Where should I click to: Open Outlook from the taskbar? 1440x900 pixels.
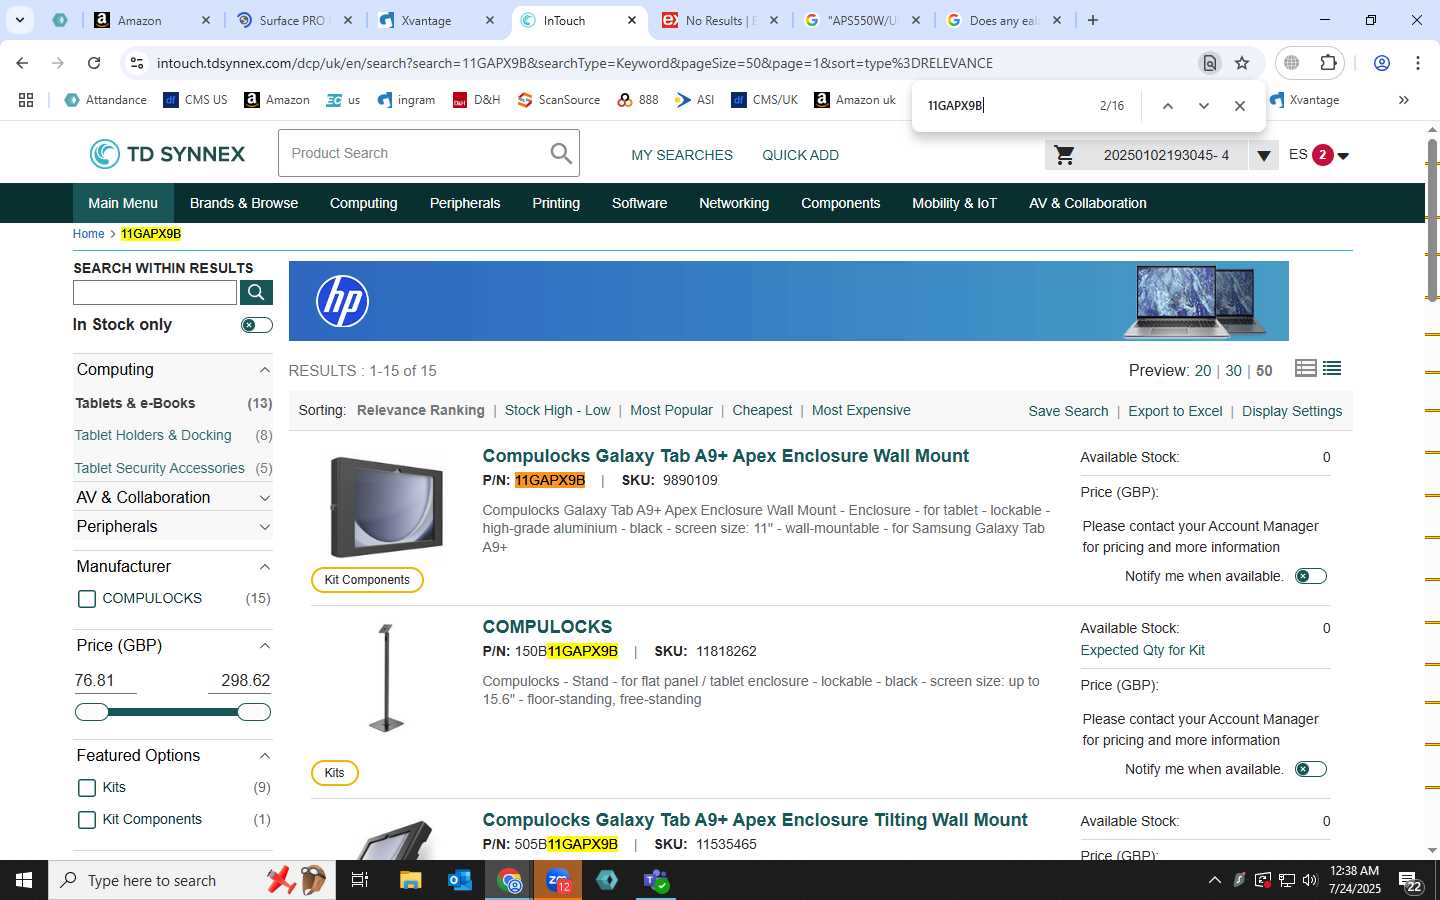coord(460,880)
